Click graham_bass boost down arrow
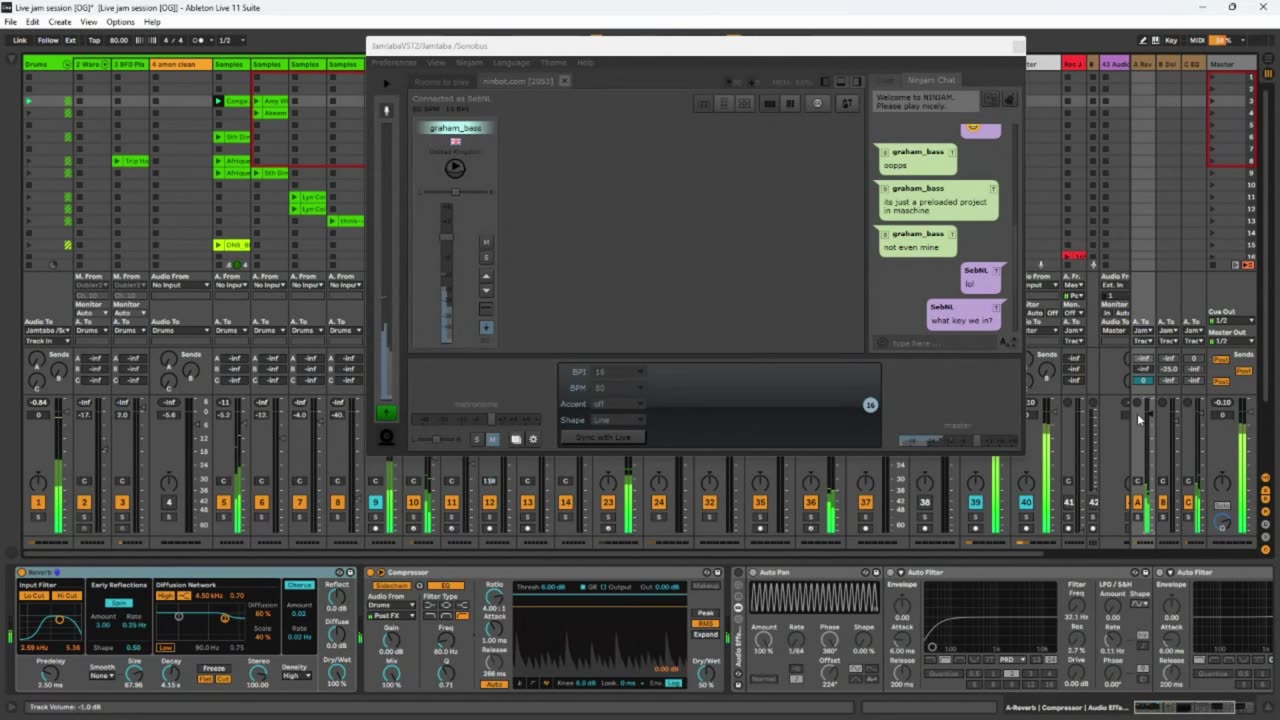 (486, 291)
